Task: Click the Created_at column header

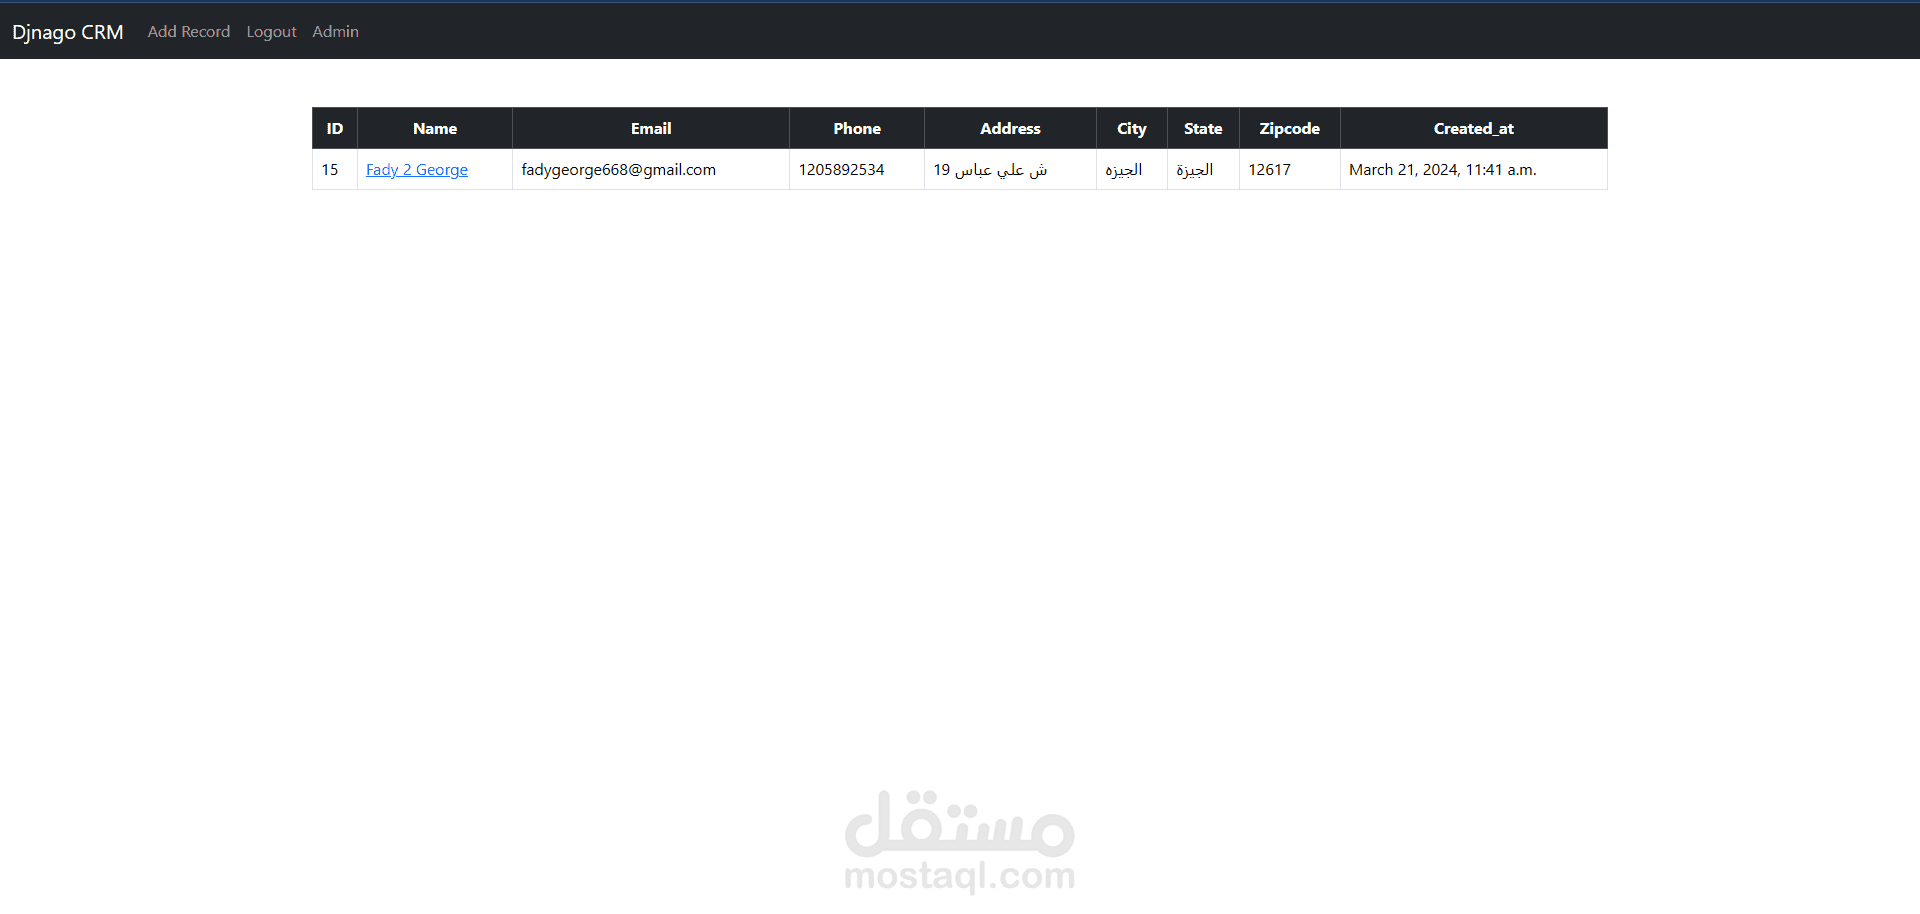Action: point(1474,129)
